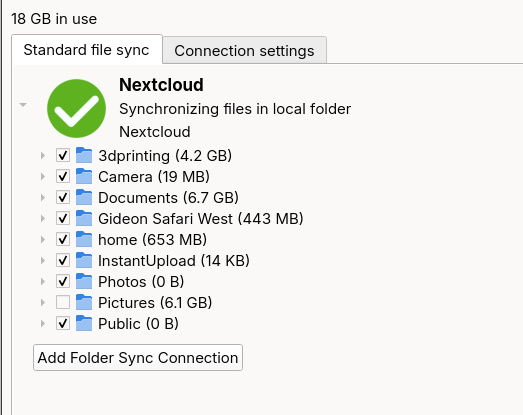Switch to the Connection settings tab
The height and width of the screenshot is (415, 523).
244,51
